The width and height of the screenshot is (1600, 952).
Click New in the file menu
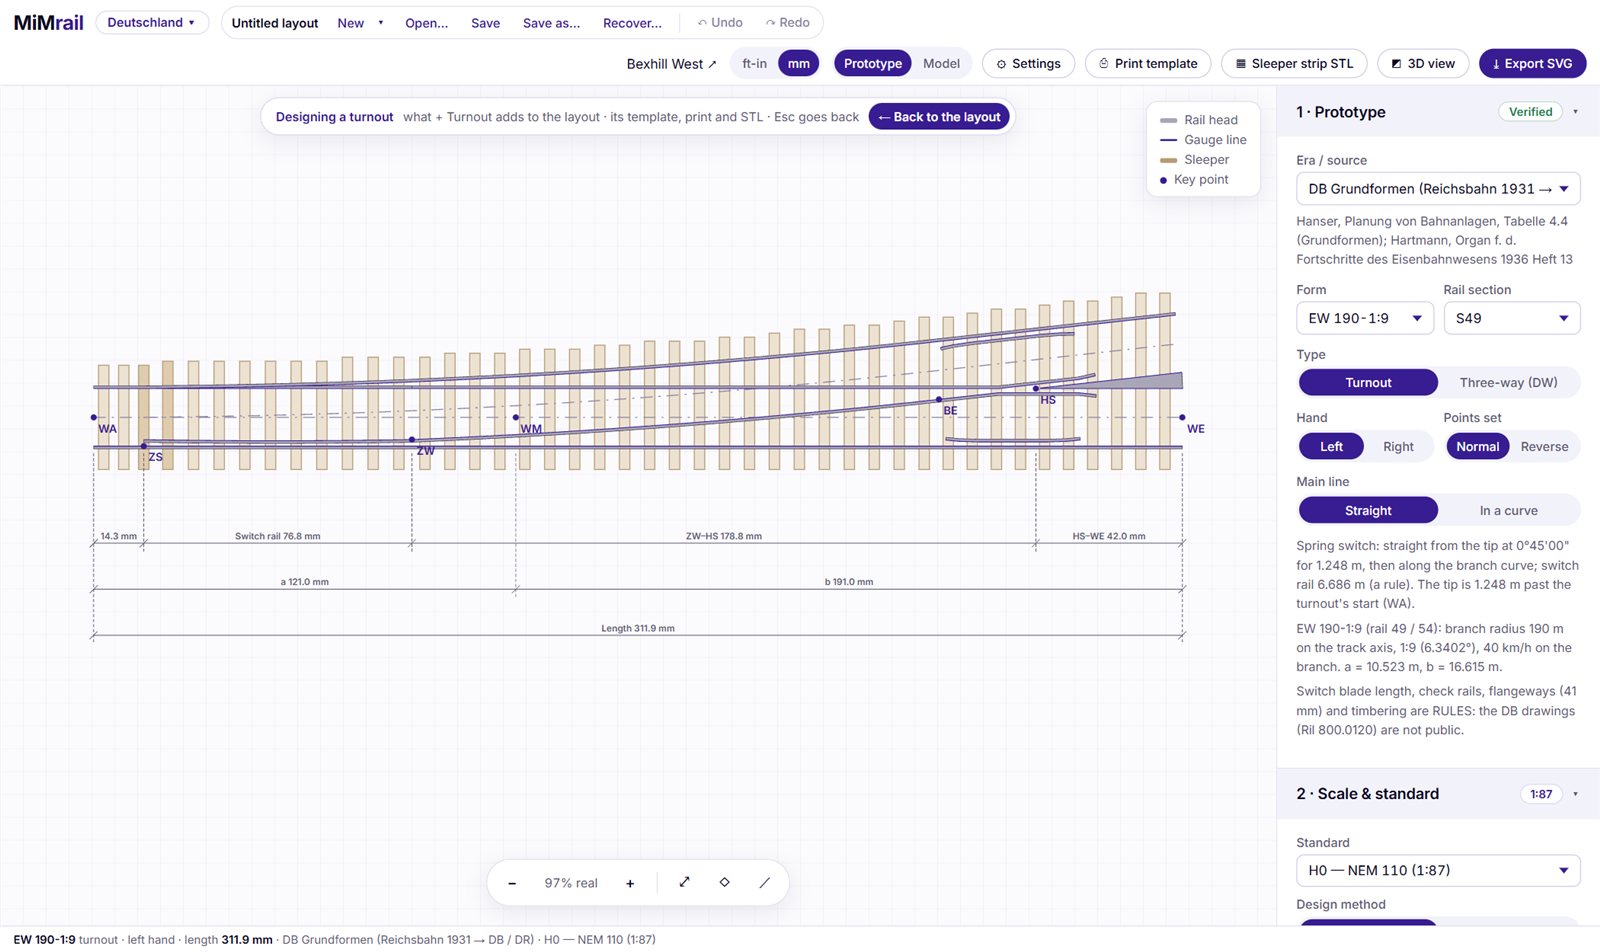(x=350, y=22)
